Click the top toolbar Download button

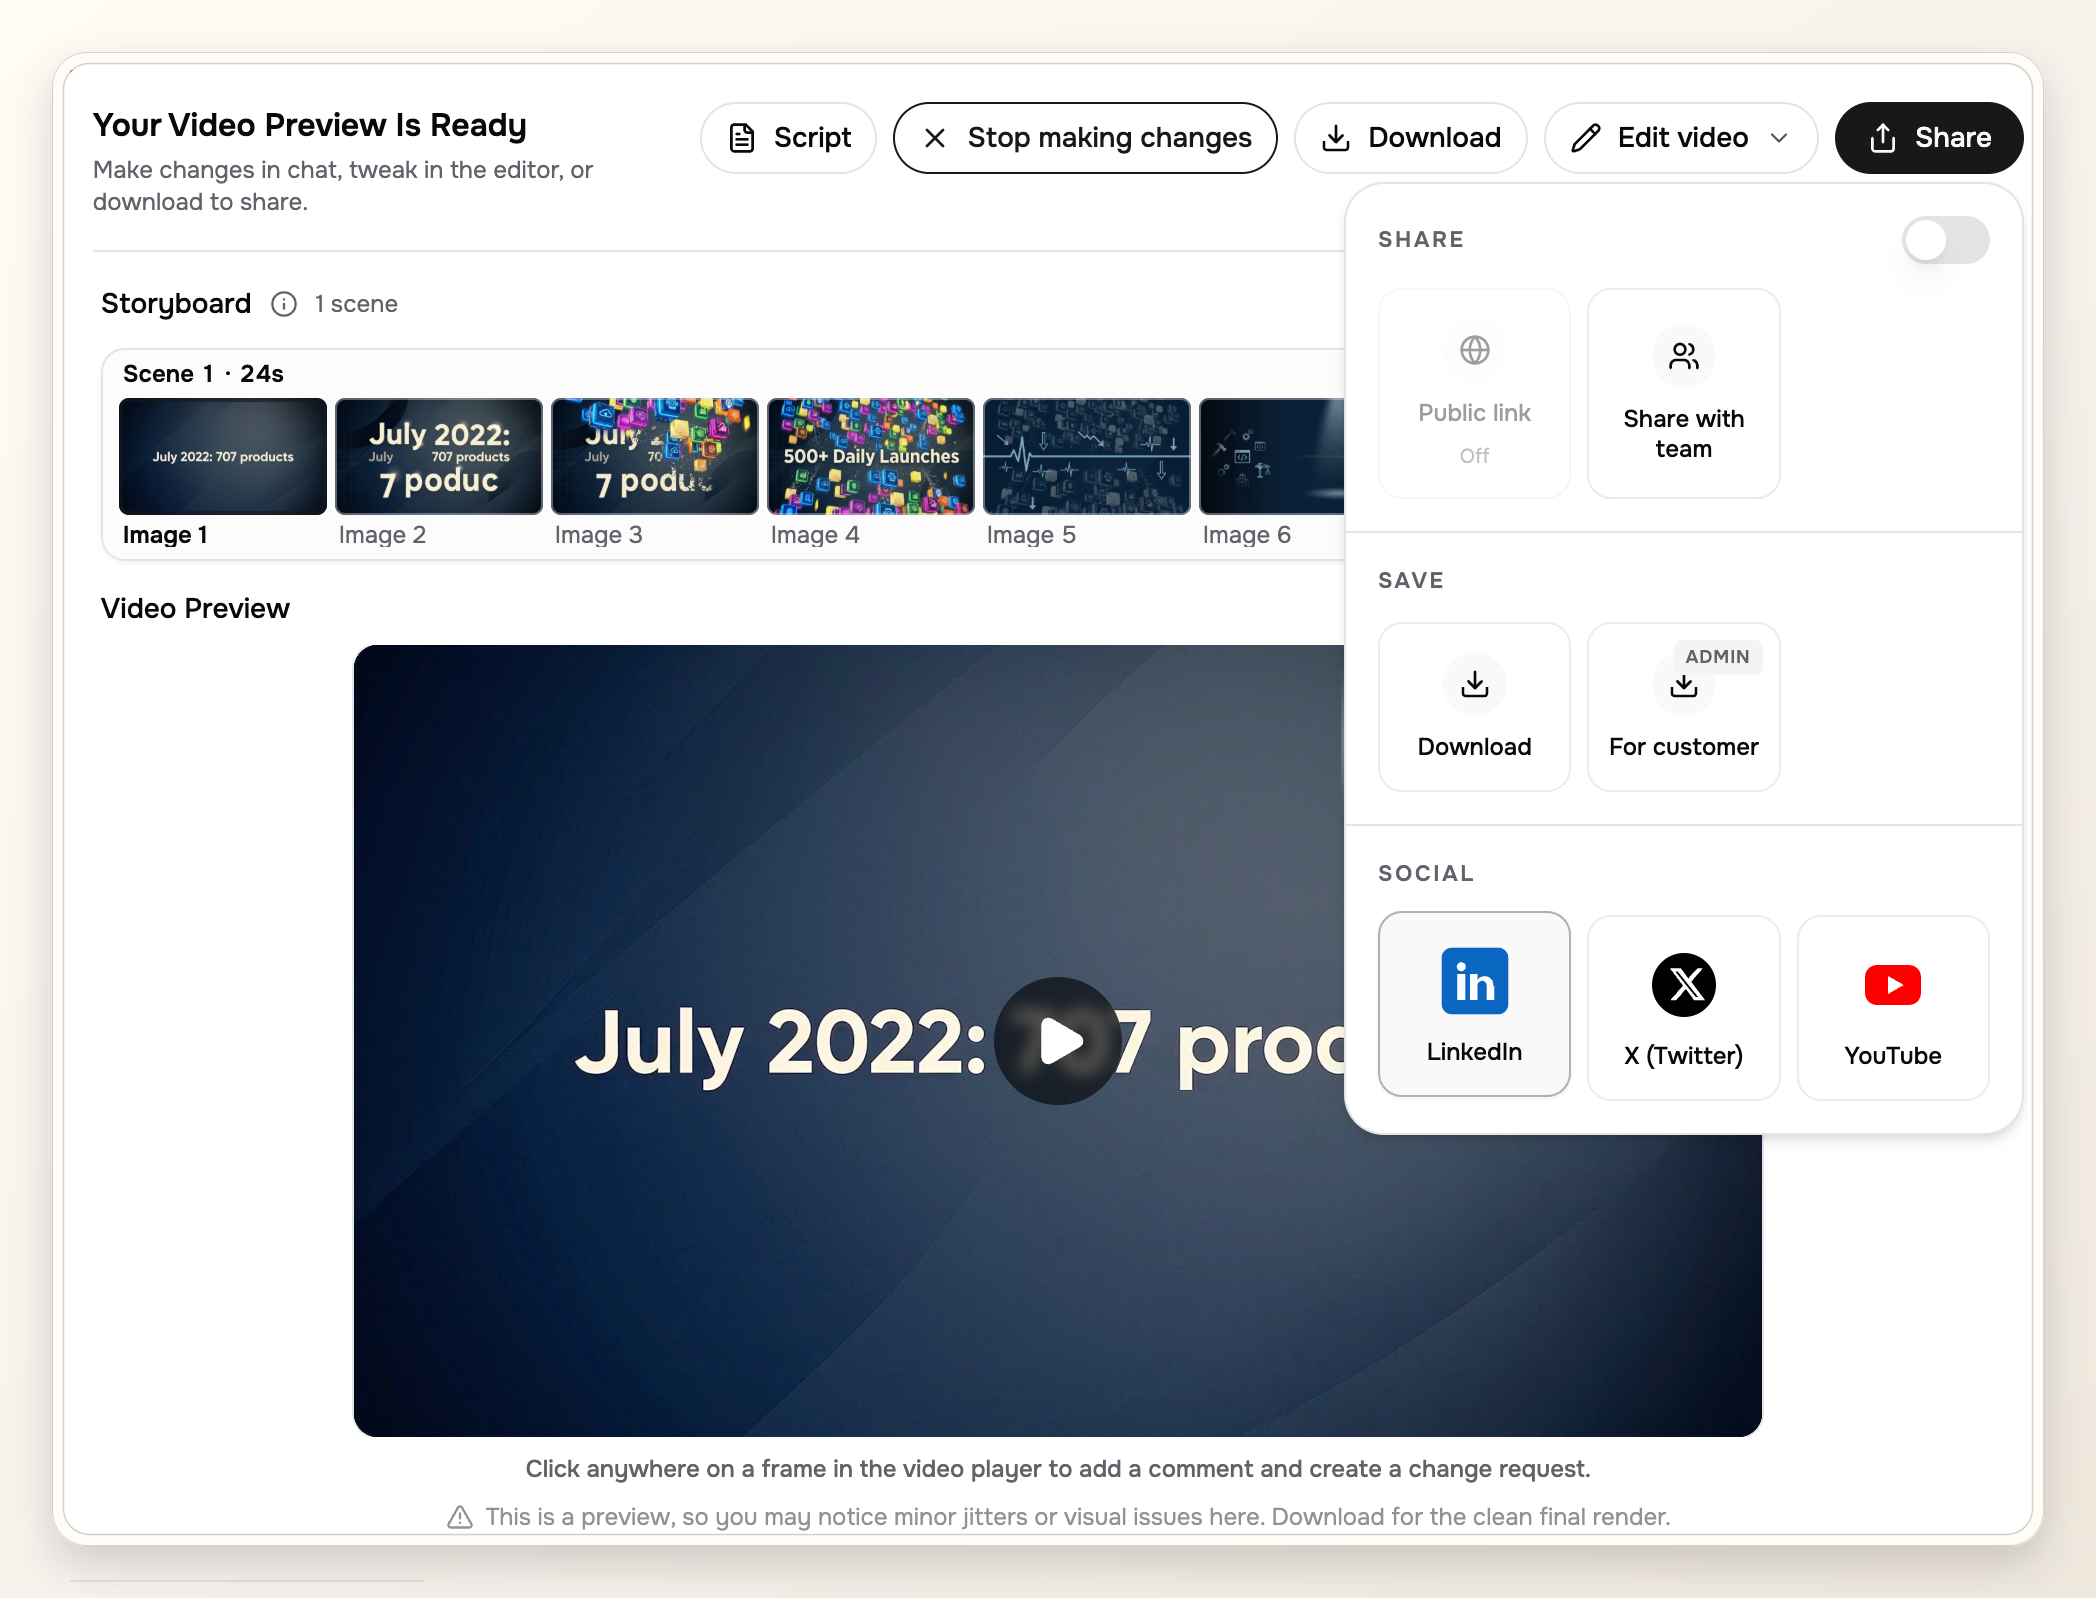click(1411, 138)
